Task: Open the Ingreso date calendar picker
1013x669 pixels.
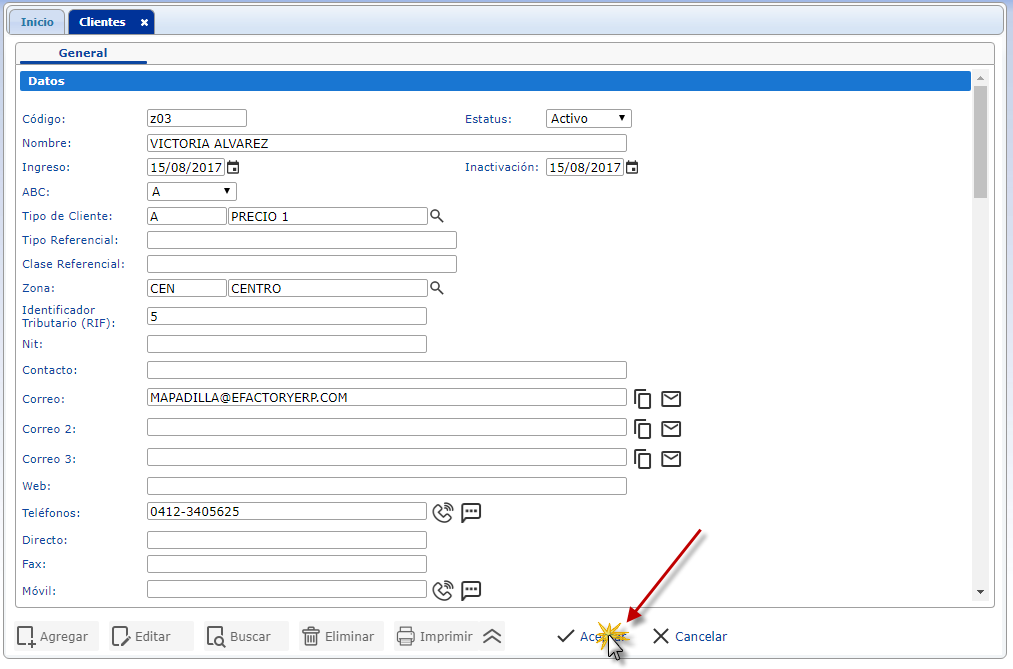Action: coord(233,167)
